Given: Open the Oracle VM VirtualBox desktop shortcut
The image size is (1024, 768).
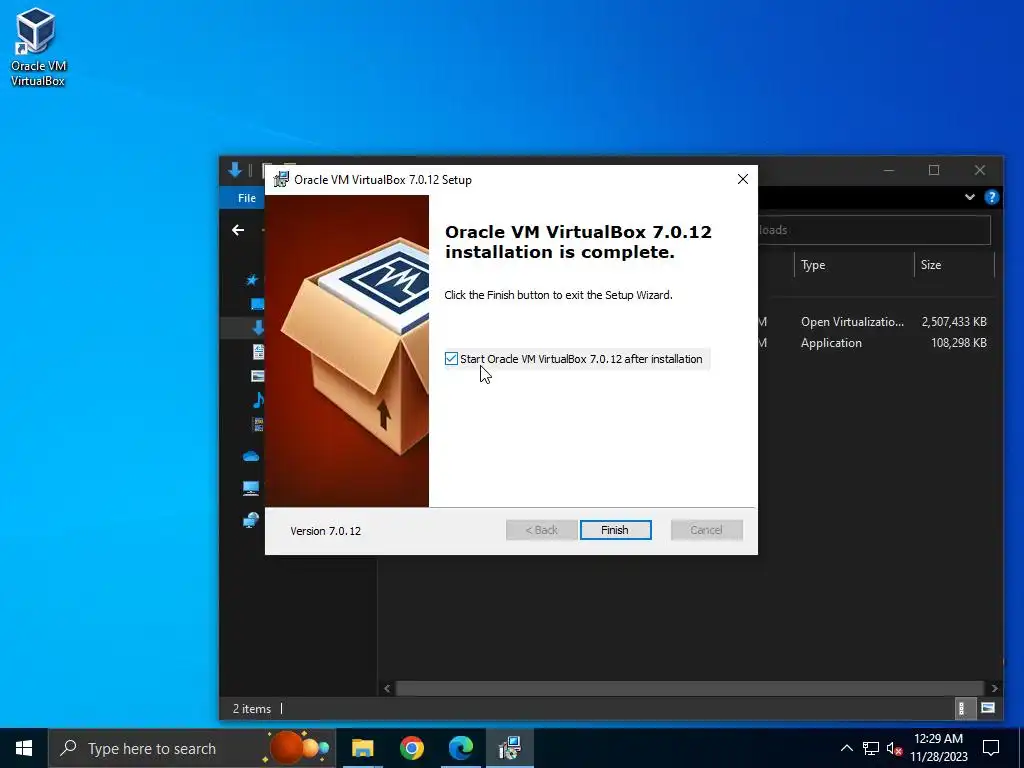Looking at the screenshot, I should coord(38,47).
